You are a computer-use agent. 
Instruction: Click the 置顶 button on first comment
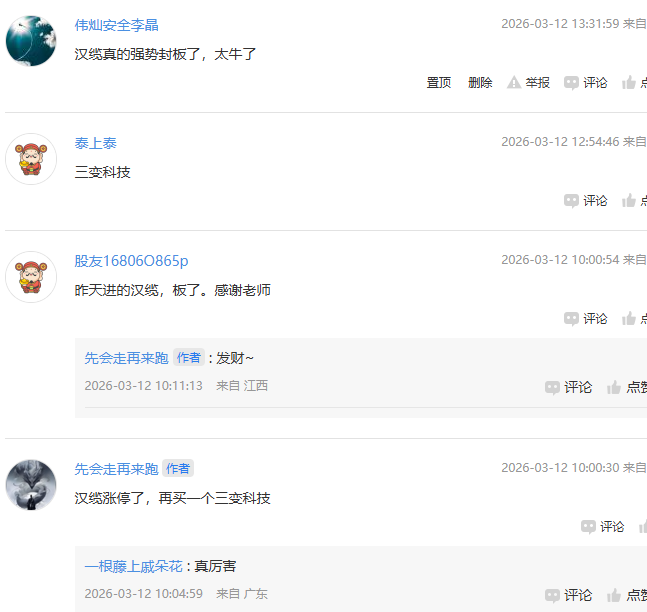point(439,83)
